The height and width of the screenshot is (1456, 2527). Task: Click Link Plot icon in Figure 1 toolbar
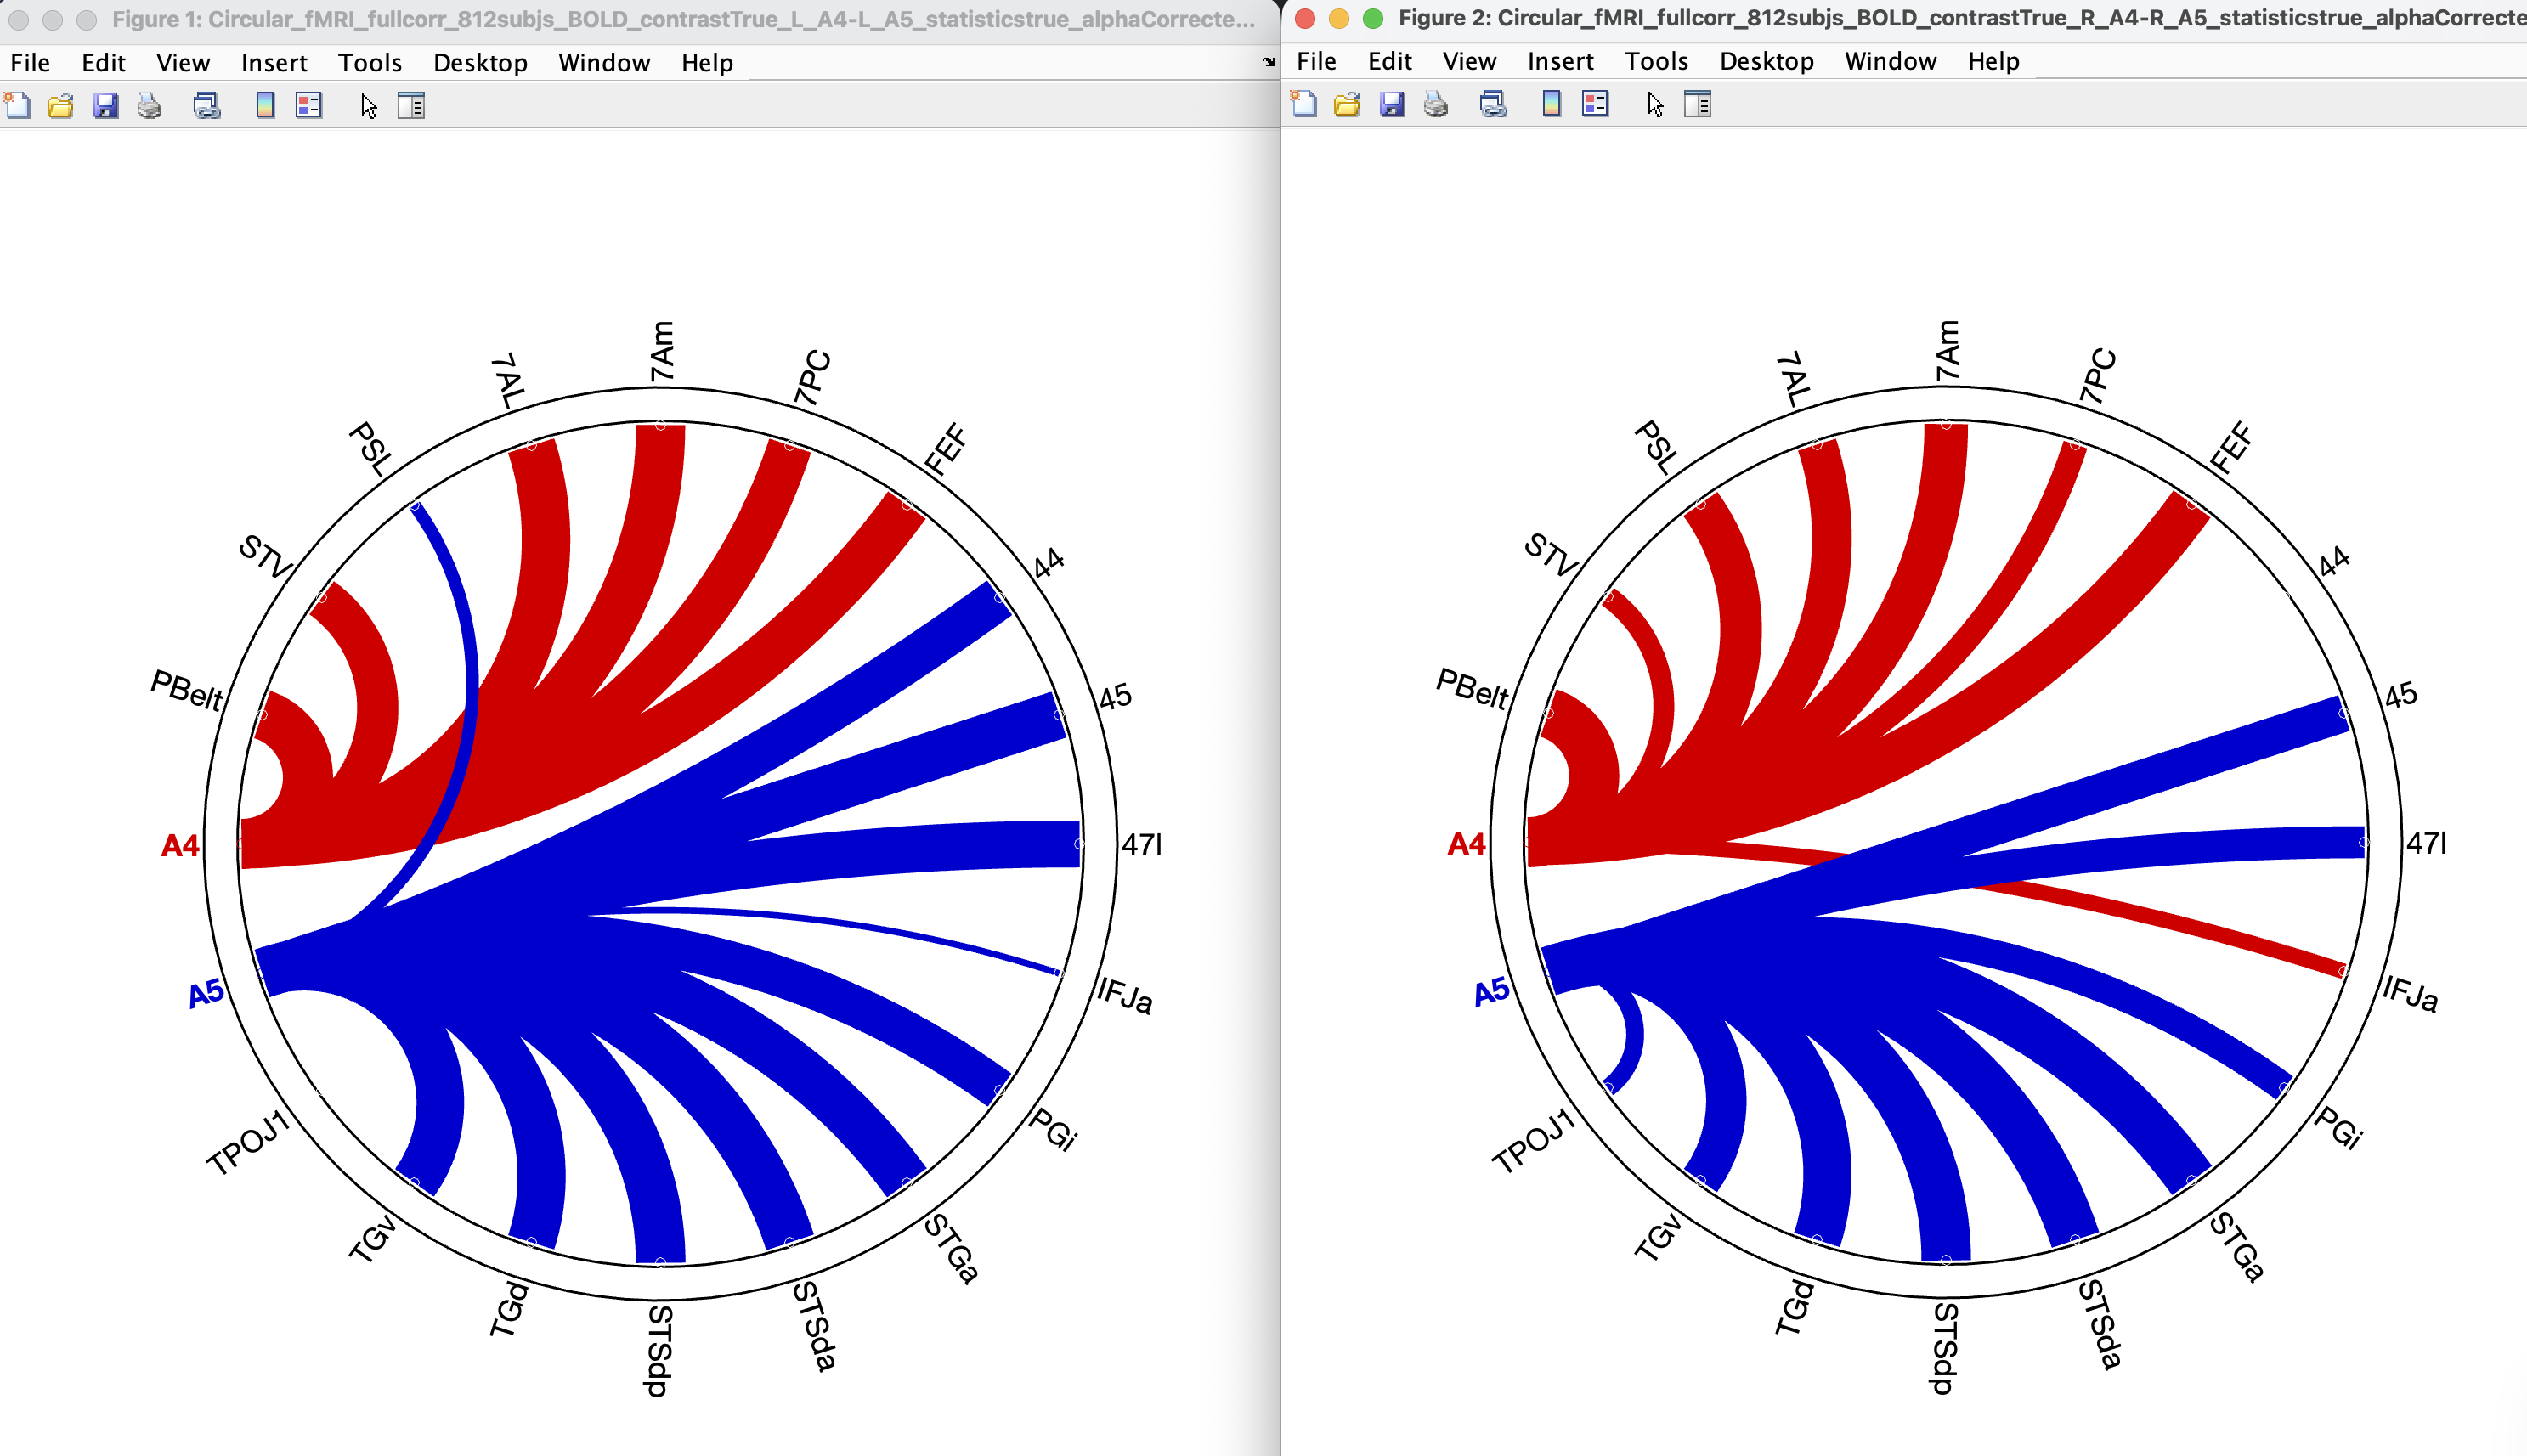pyautogui.click(x=207, y=105)
